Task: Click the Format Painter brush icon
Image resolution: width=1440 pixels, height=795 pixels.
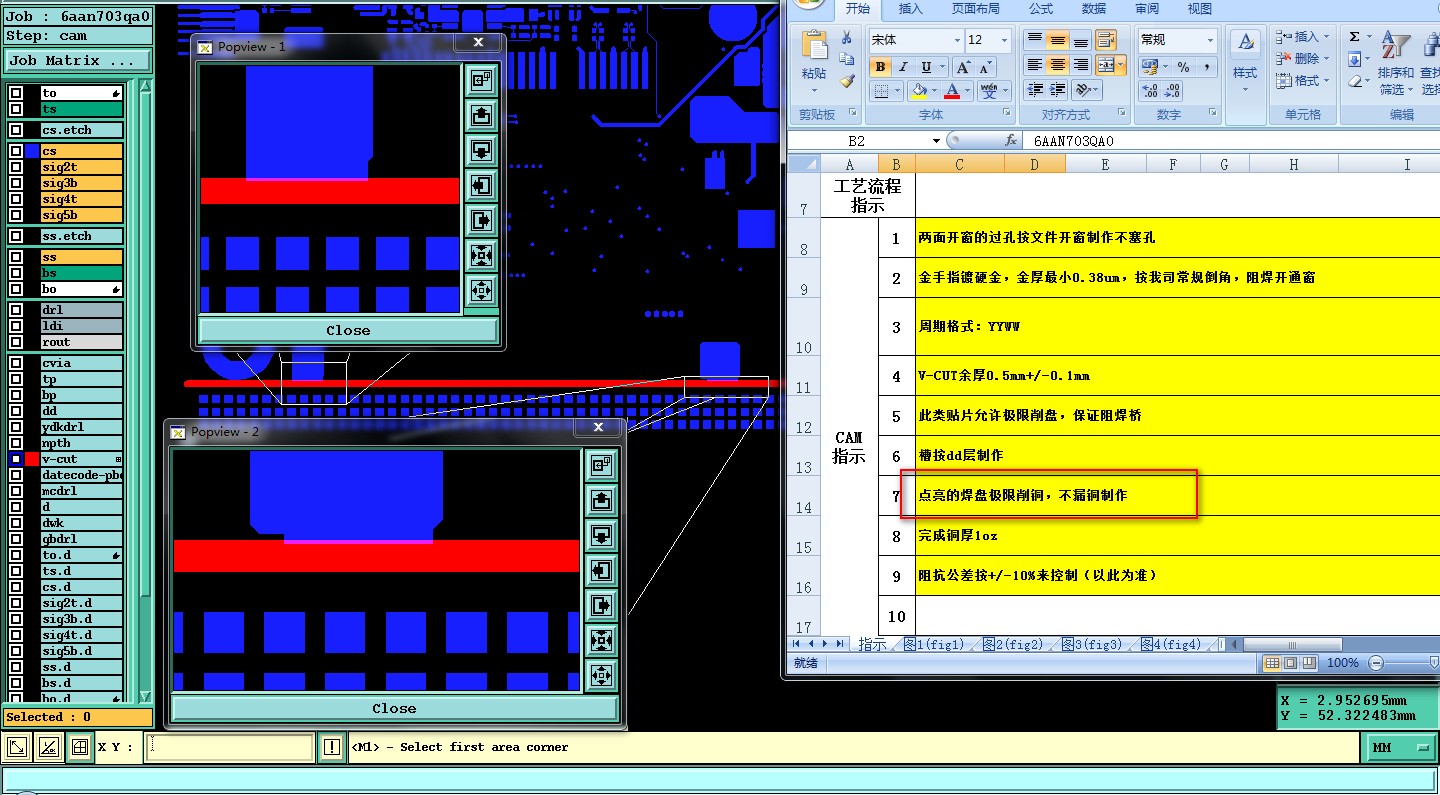Action: coord(847,82)
